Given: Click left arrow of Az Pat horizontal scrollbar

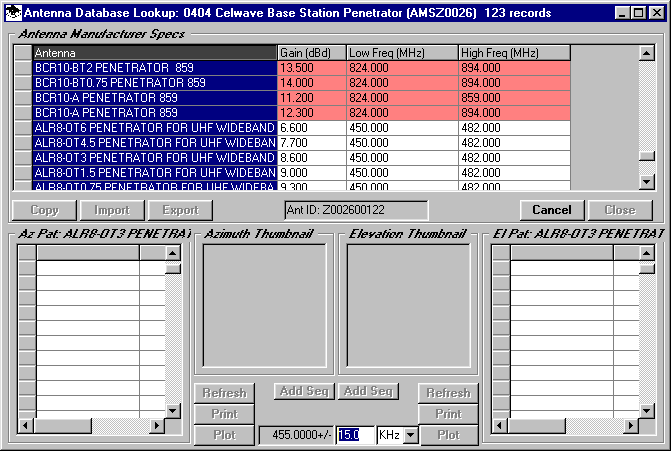Looking at the screenshot, I should click(x=25, y=426).
